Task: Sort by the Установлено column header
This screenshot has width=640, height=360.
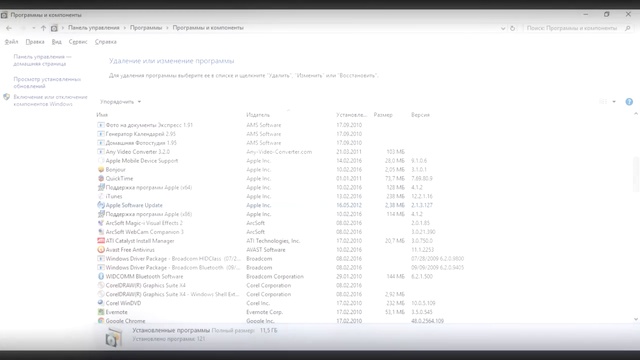Action: click(351, 115)
